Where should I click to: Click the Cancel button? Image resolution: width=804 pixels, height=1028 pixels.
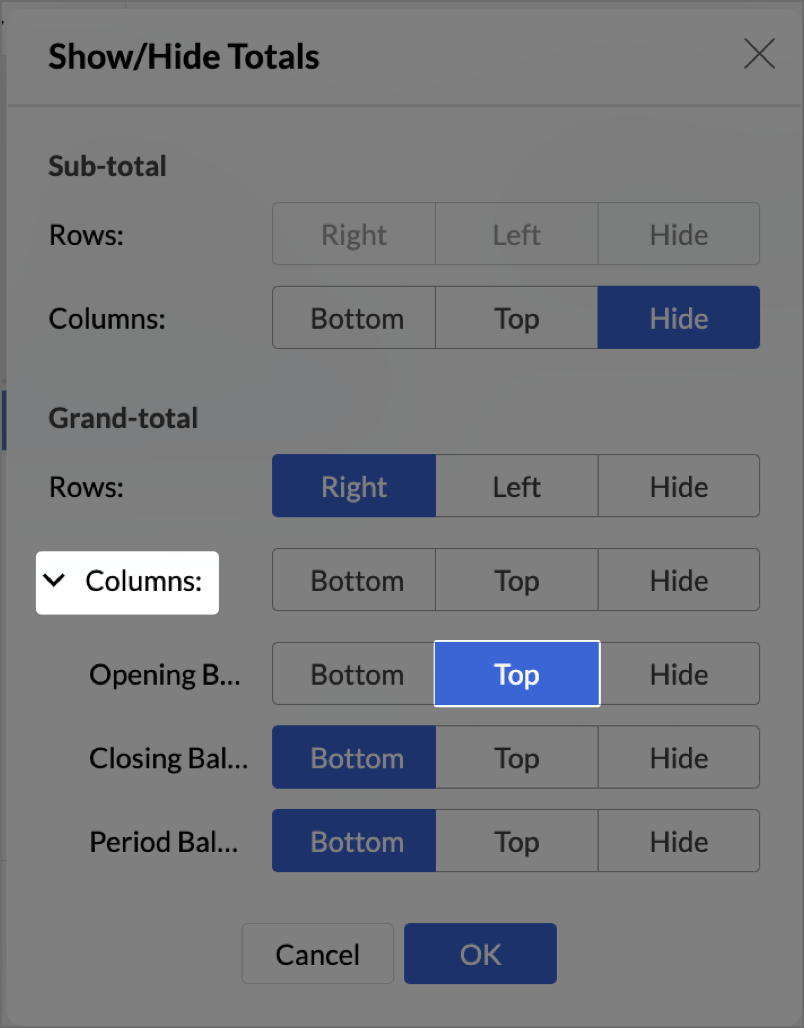tap(317, 955)
